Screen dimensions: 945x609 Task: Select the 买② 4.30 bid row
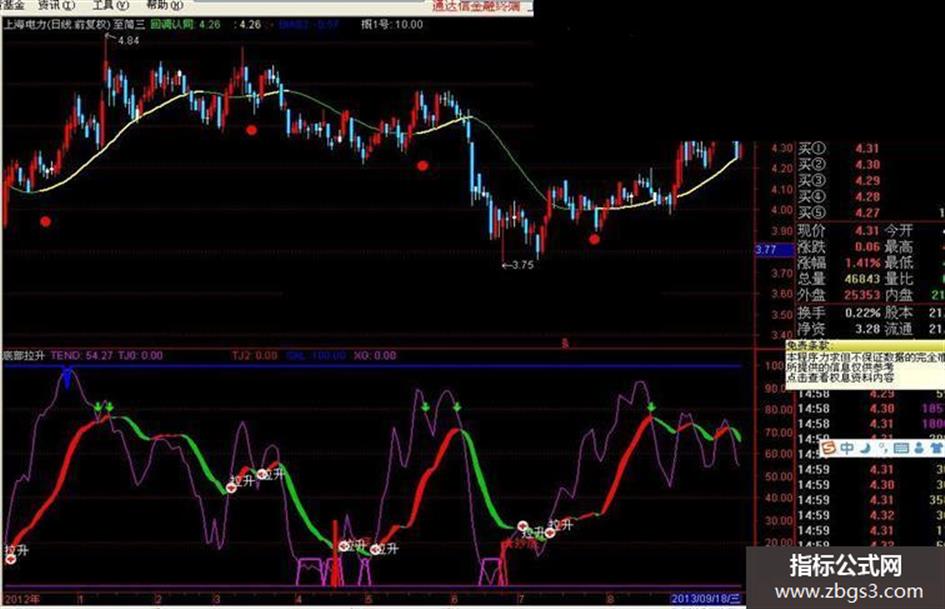tap(839, 165)
